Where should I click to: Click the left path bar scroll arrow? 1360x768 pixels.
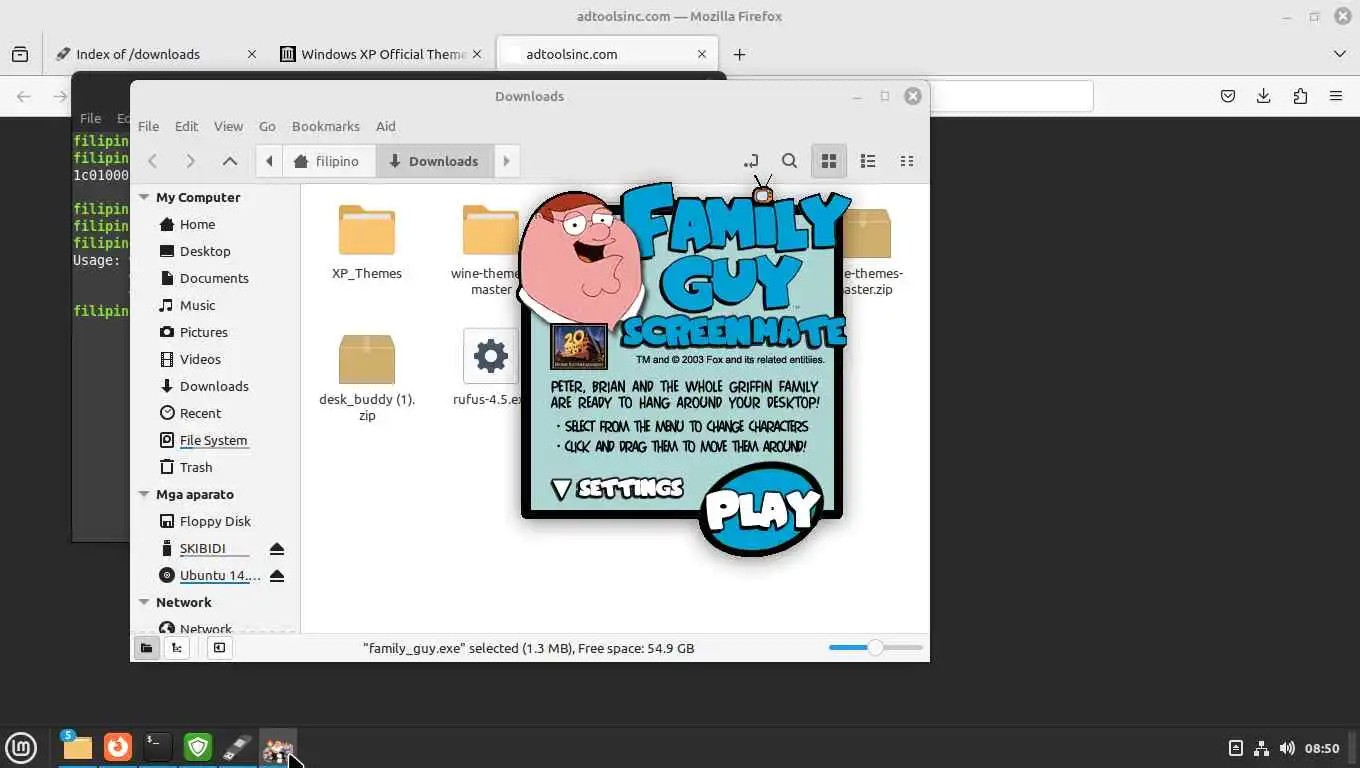269,161
